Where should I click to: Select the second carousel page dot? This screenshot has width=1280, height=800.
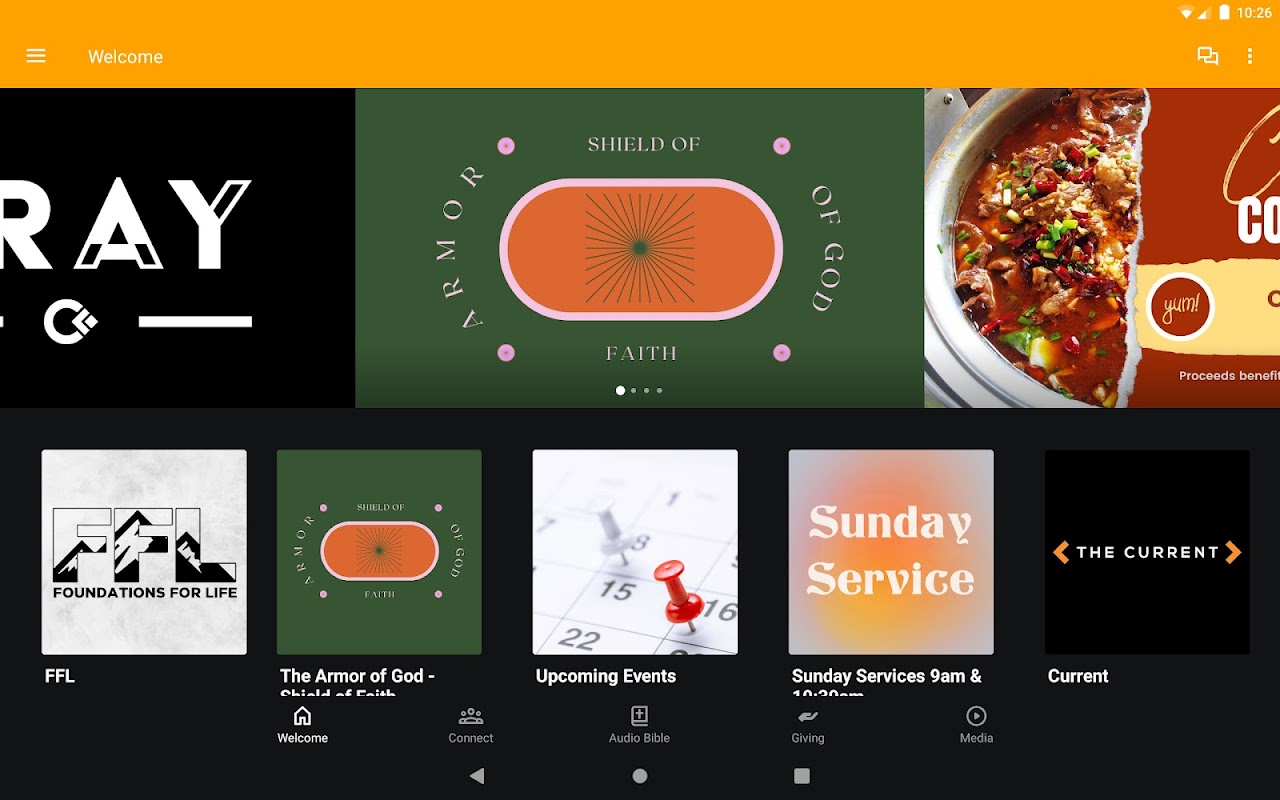(634, 391)
